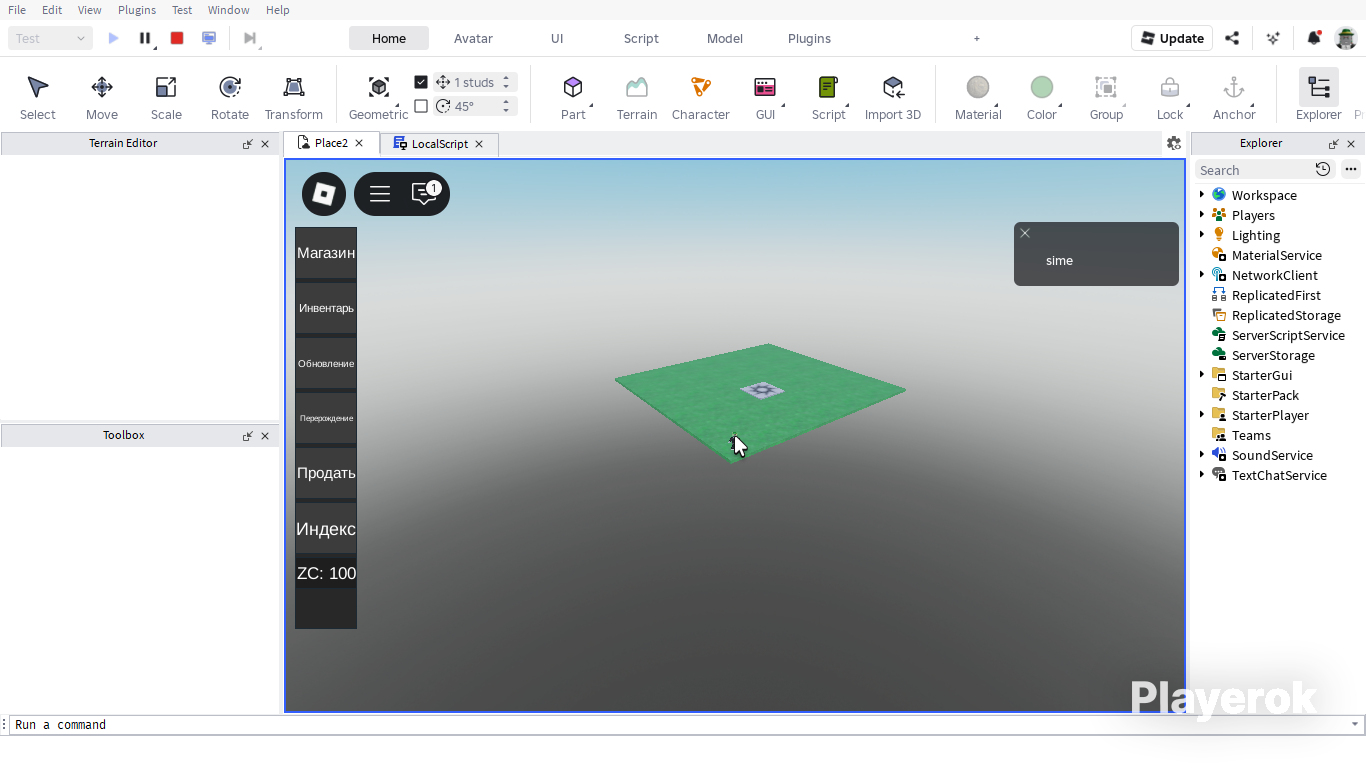The image size is (1366, 768).
Task: Open the File menu
Action: pos(17,10)
